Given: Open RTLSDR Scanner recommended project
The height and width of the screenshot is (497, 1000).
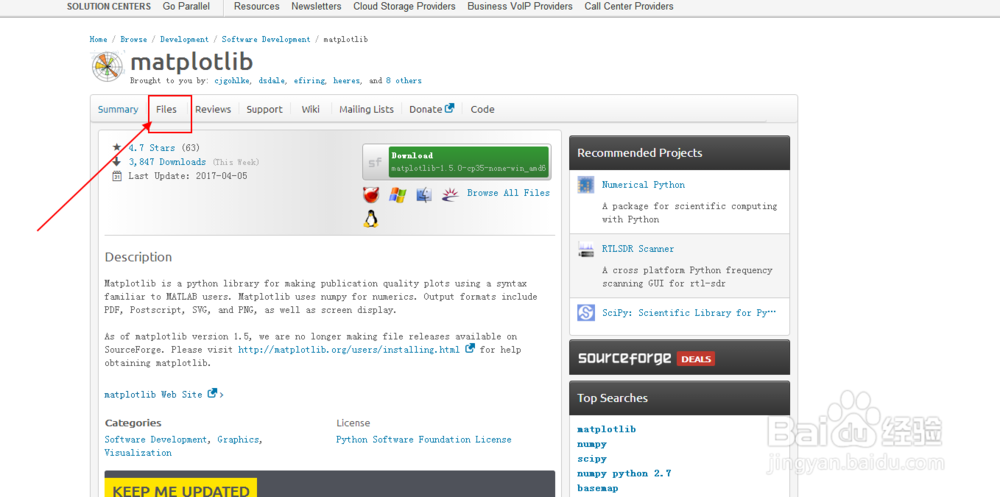Looking at the screenshot, I should pos(638,249).
